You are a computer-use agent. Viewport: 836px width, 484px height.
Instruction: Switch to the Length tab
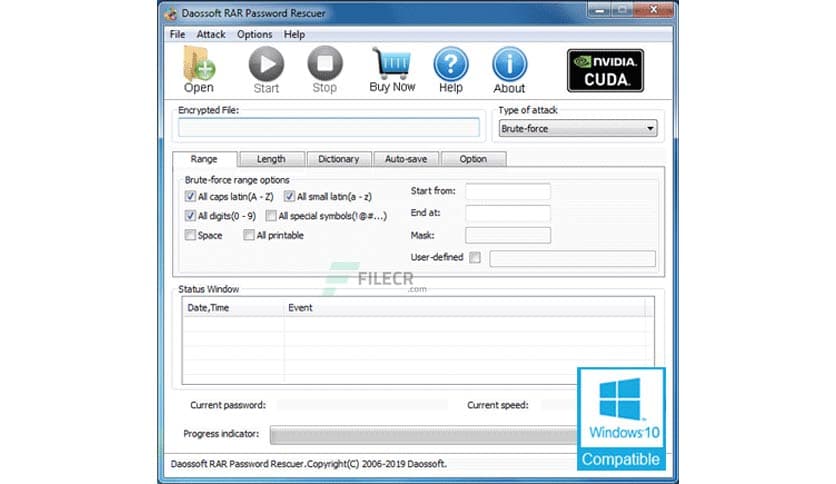[271, 159]
